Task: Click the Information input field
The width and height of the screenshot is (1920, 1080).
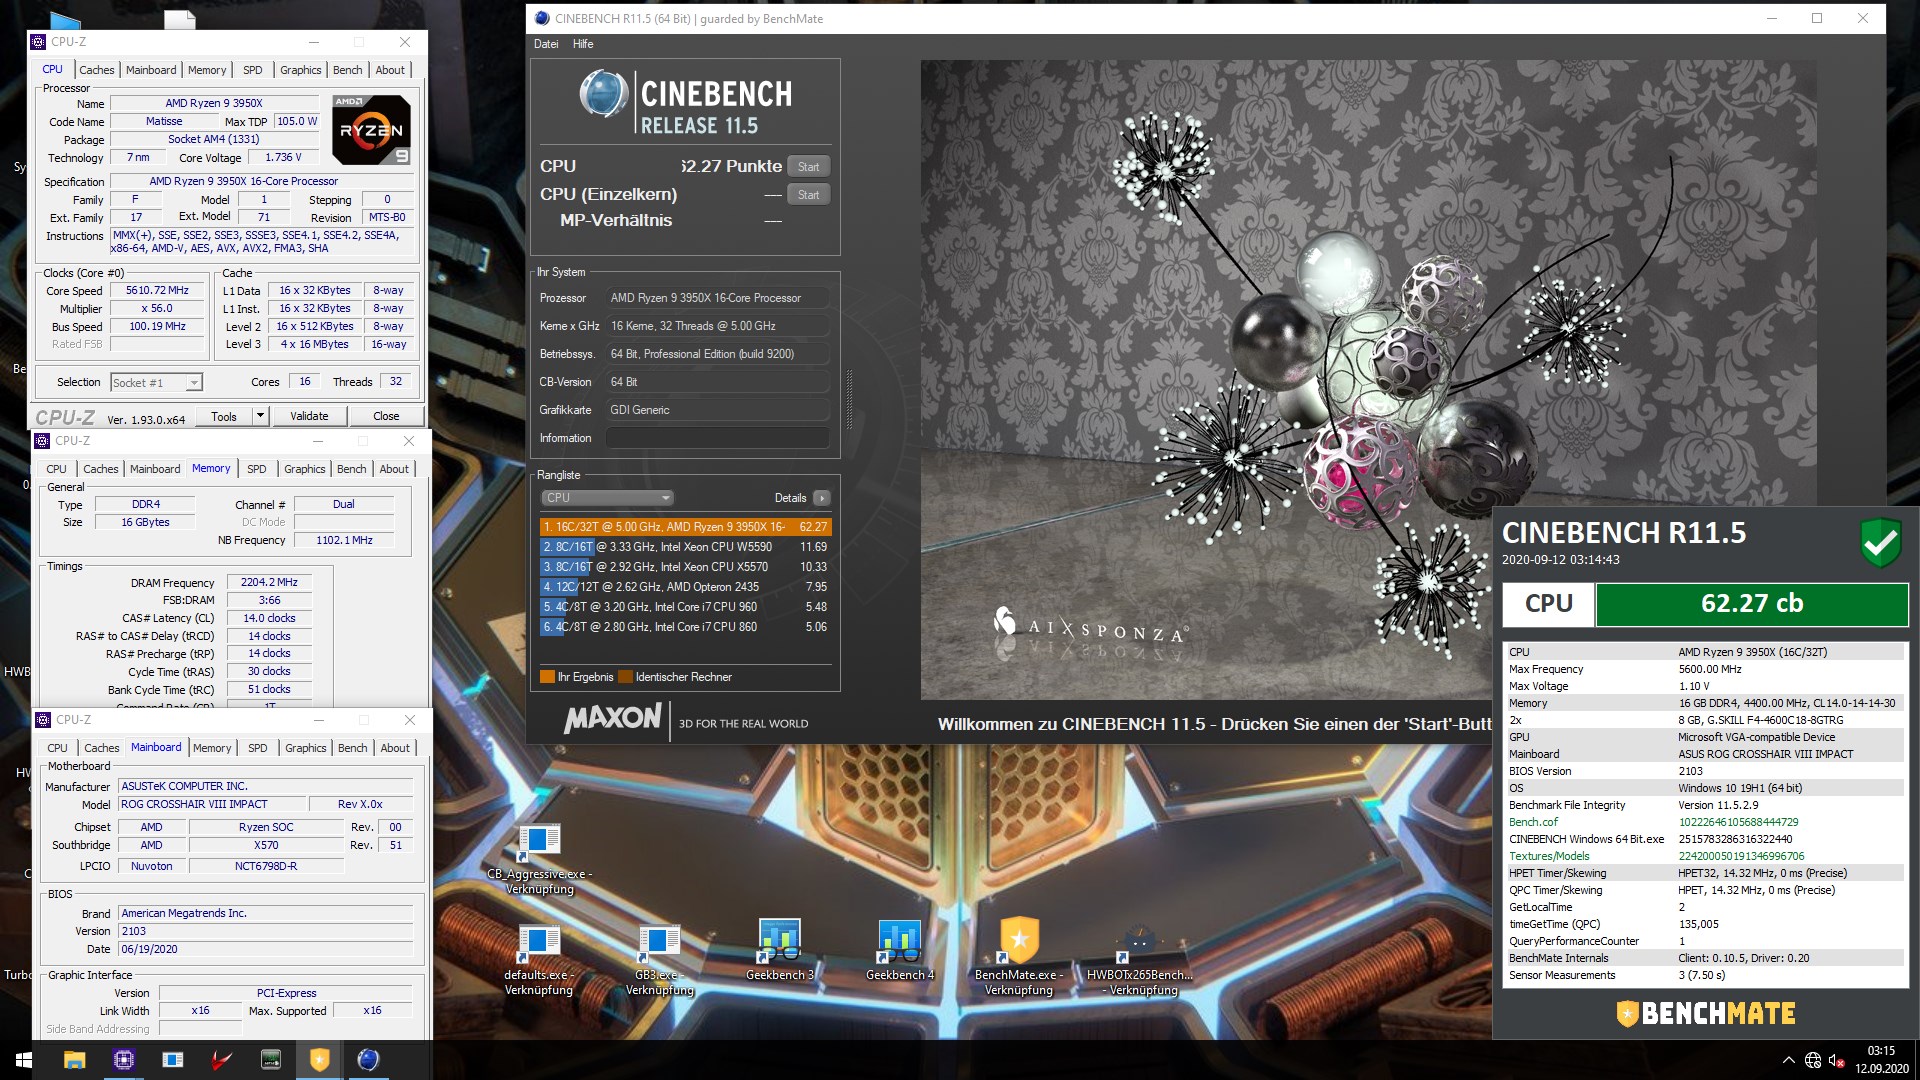Action: pos(717,438)
